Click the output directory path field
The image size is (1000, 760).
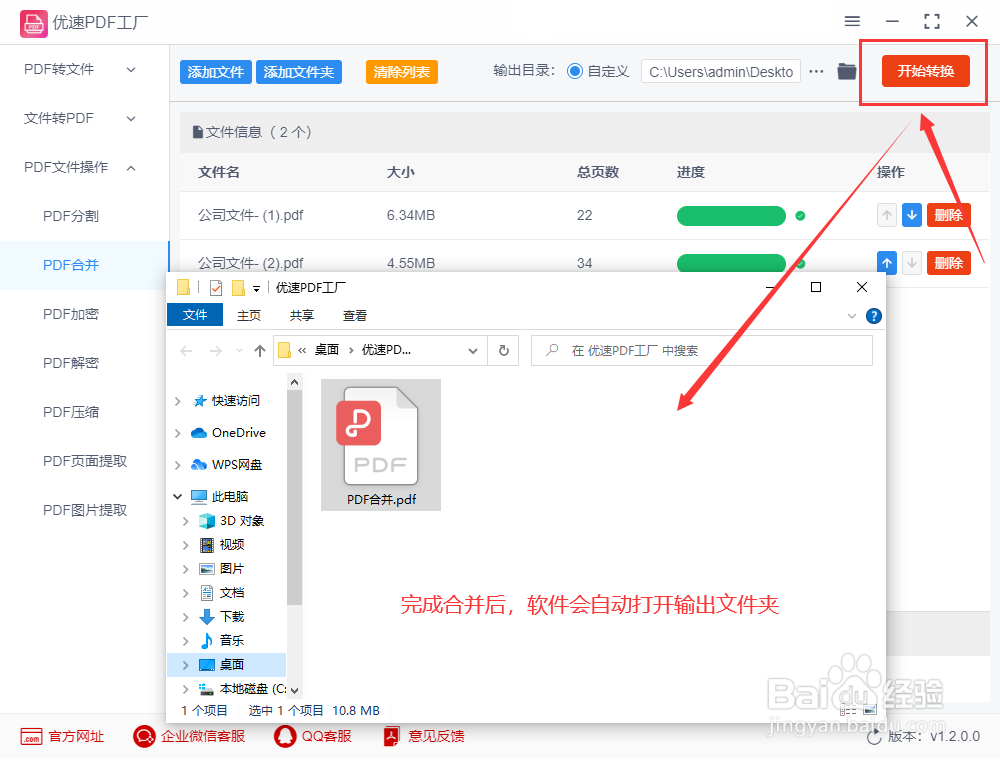tap(721, 72)
